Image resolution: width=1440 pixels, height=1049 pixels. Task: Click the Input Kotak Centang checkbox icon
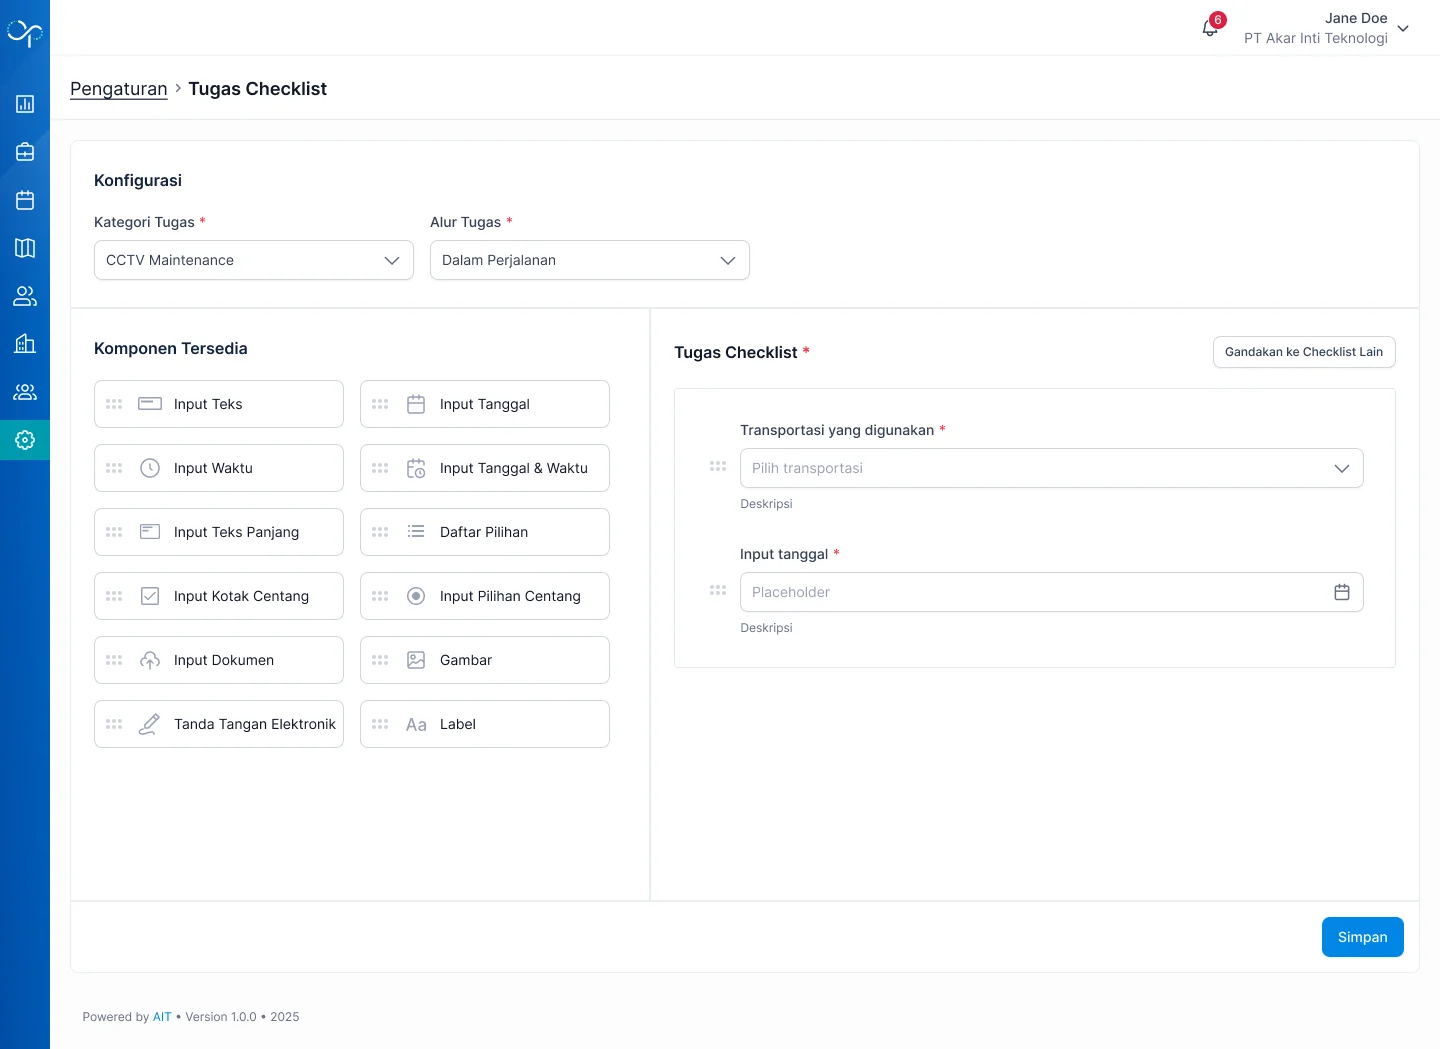[x=150, y=596]
